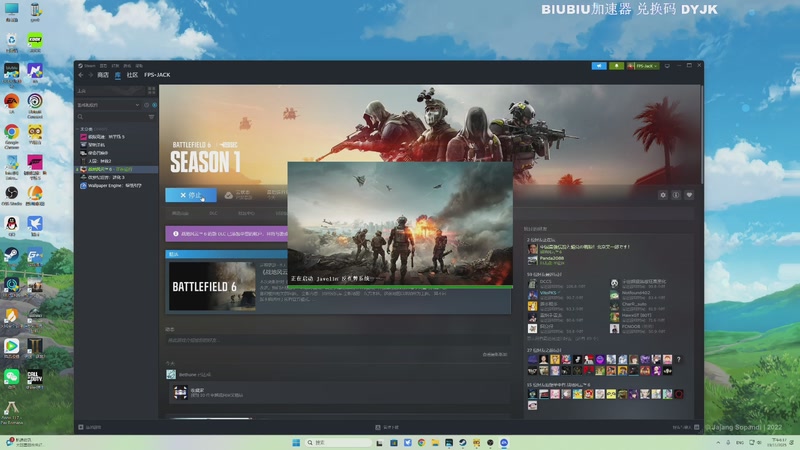Open friends and chat at bottom right
Viewport: 800px width, 450px height.
686,427
